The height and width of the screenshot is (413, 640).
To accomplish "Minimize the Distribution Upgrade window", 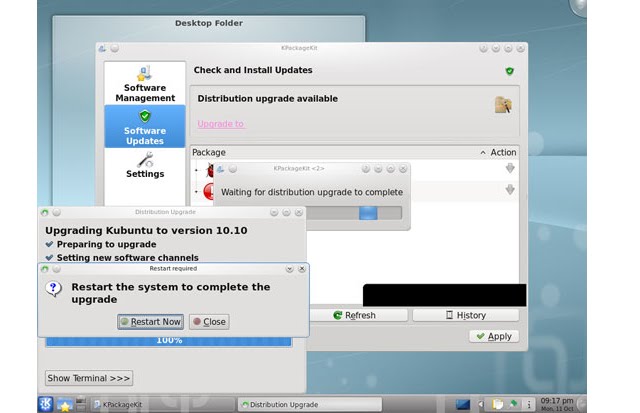I will click(274, 212).
